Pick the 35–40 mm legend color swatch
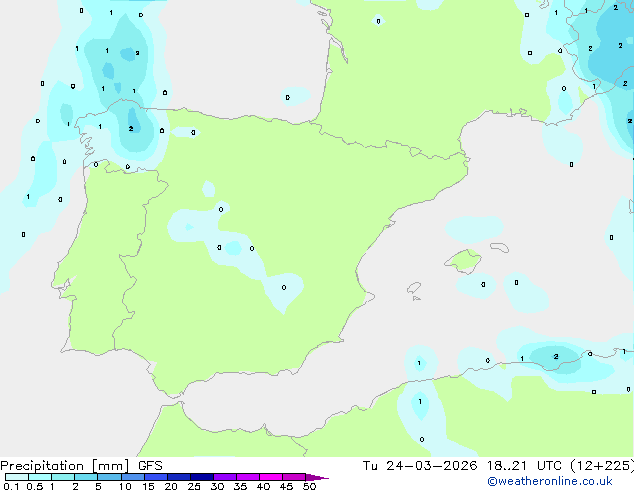 click(x=247, y=477)
